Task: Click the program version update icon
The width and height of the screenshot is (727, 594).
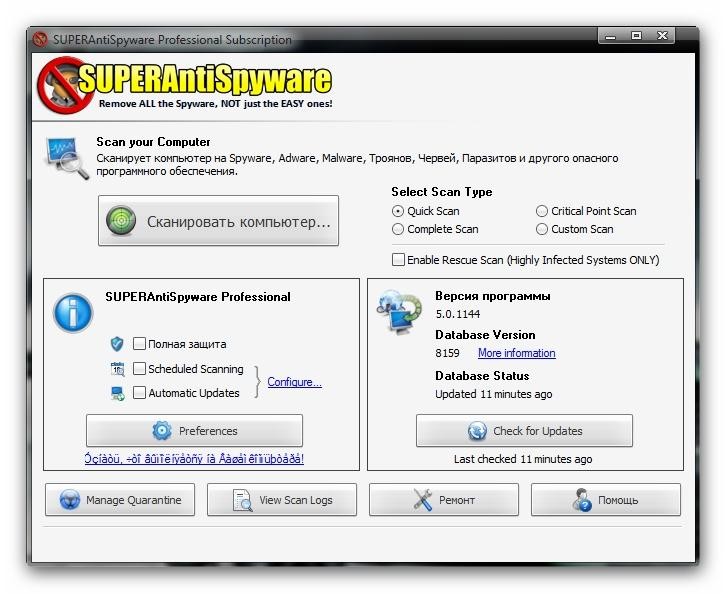Action: 399,312
